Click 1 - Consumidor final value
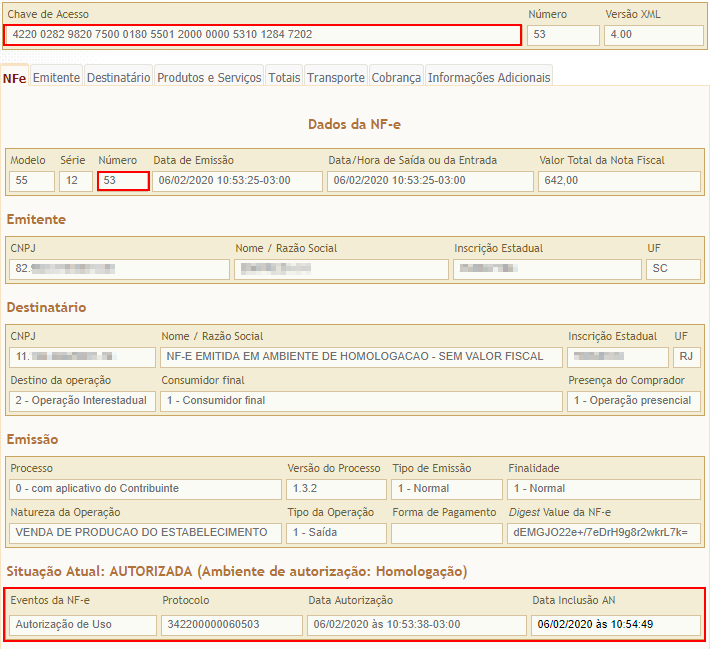The image size is (716, 649). coord(361,401)
